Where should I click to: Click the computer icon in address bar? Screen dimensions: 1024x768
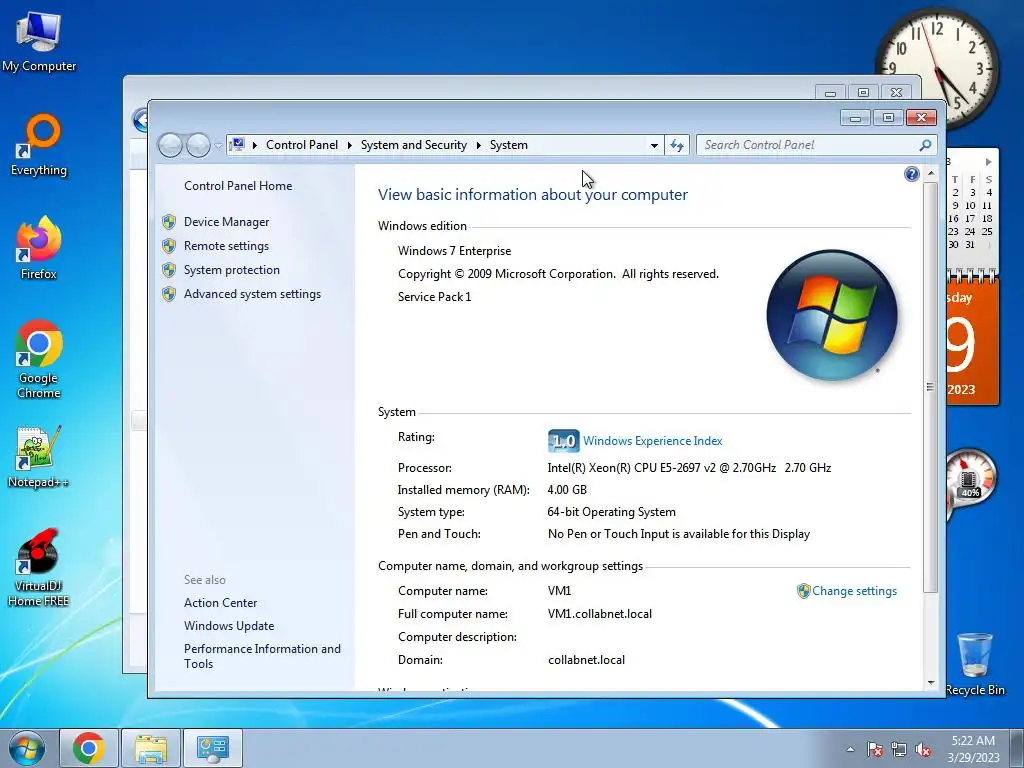(238, 144)
